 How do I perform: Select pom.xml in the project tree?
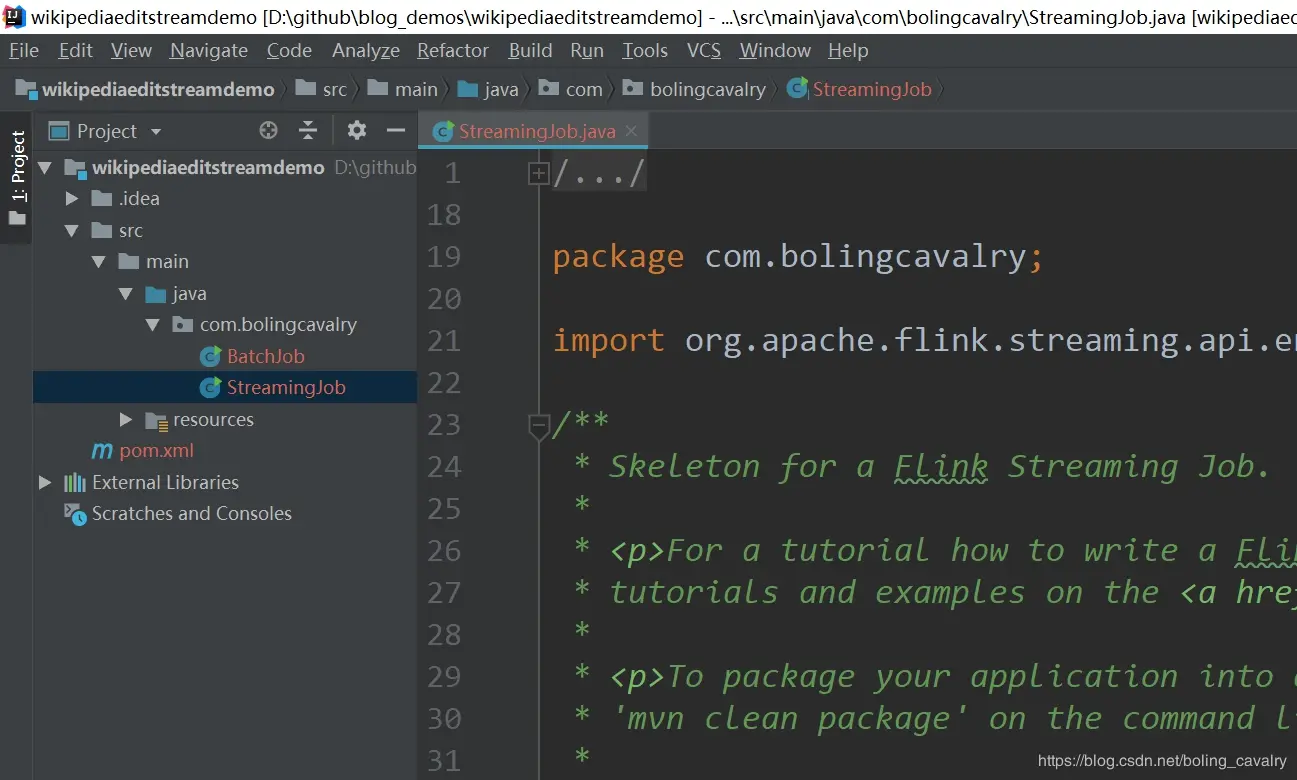157,451
